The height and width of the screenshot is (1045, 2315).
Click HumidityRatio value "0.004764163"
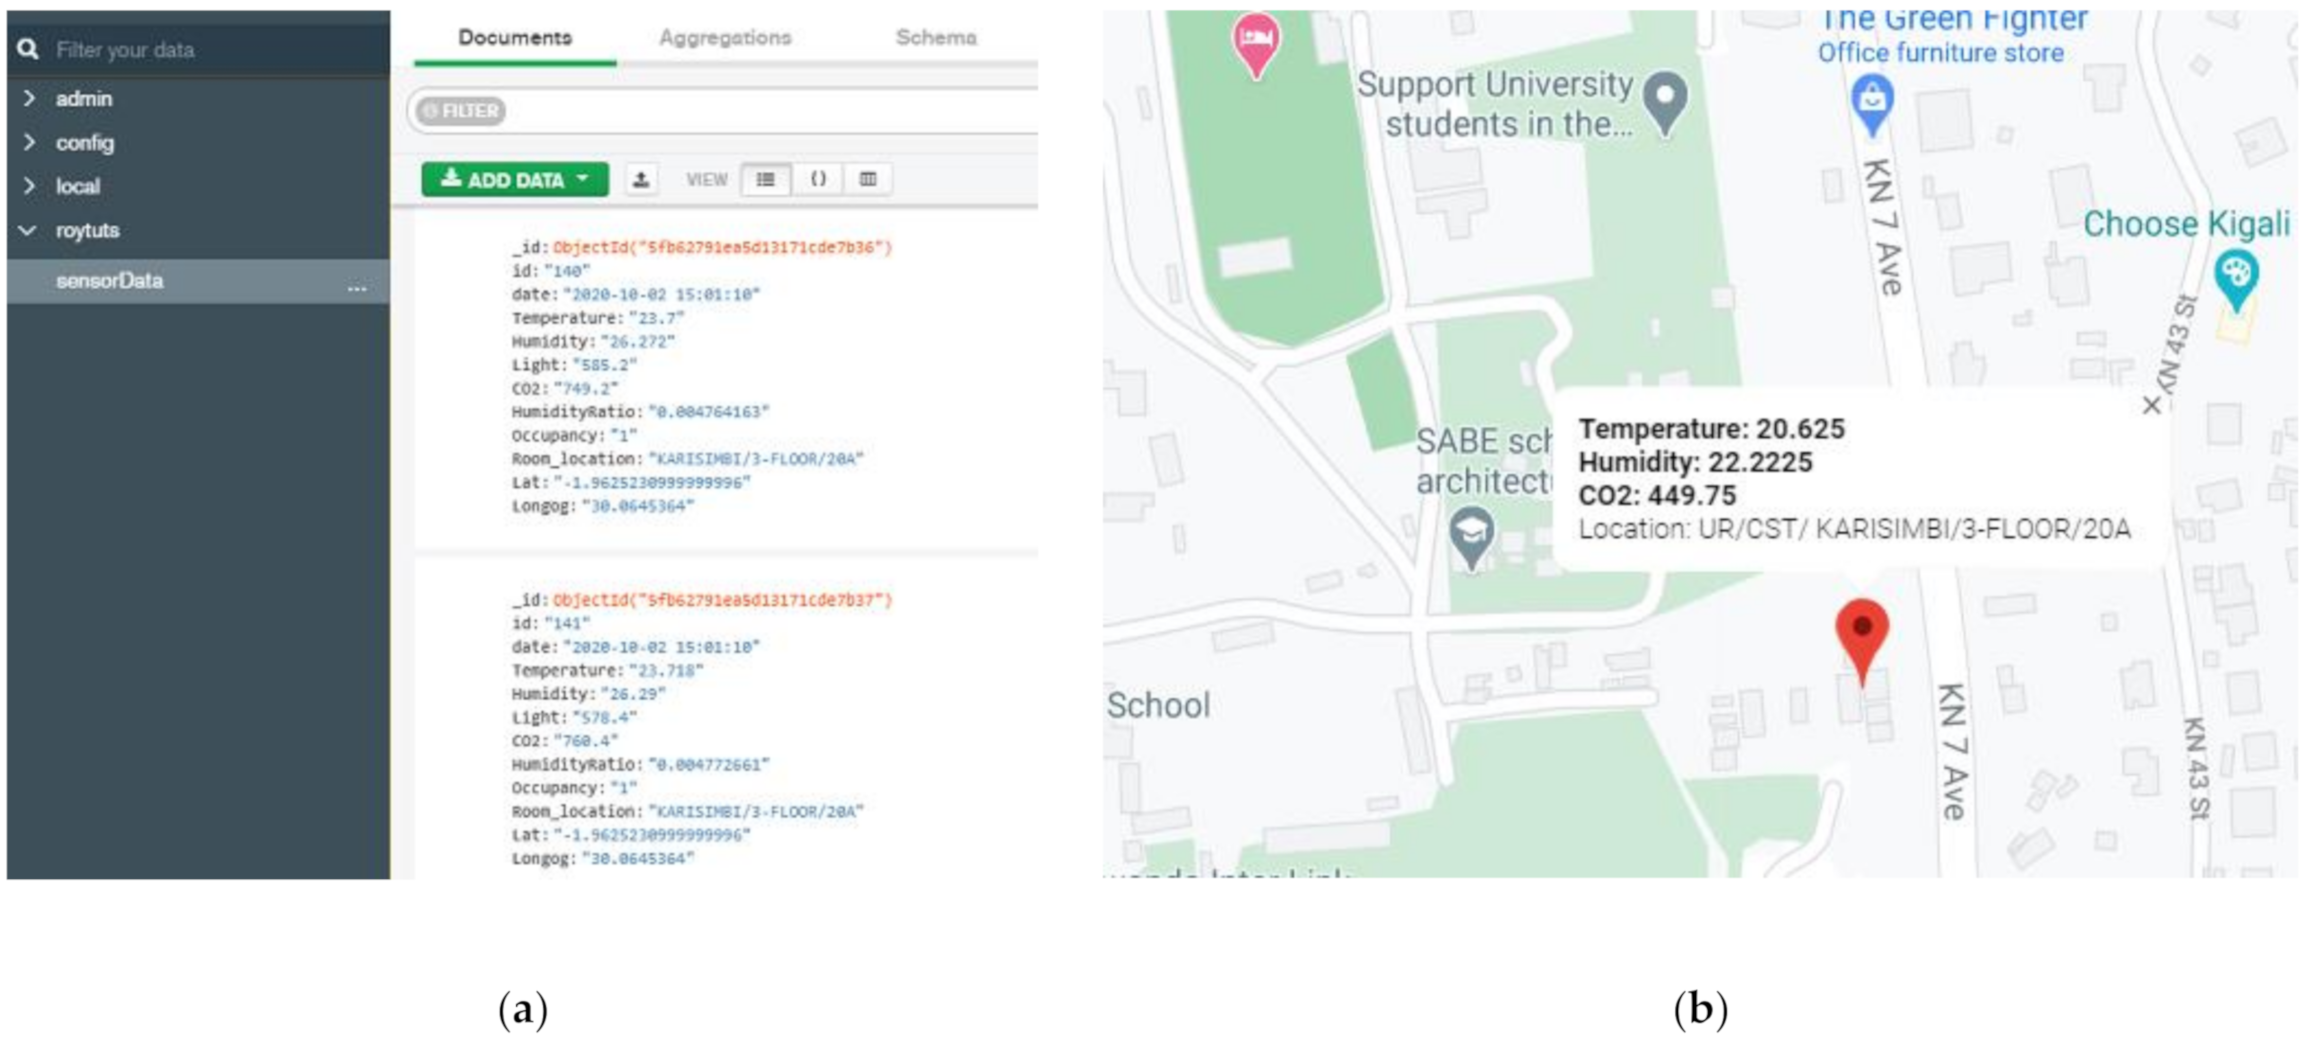point(709,412)
